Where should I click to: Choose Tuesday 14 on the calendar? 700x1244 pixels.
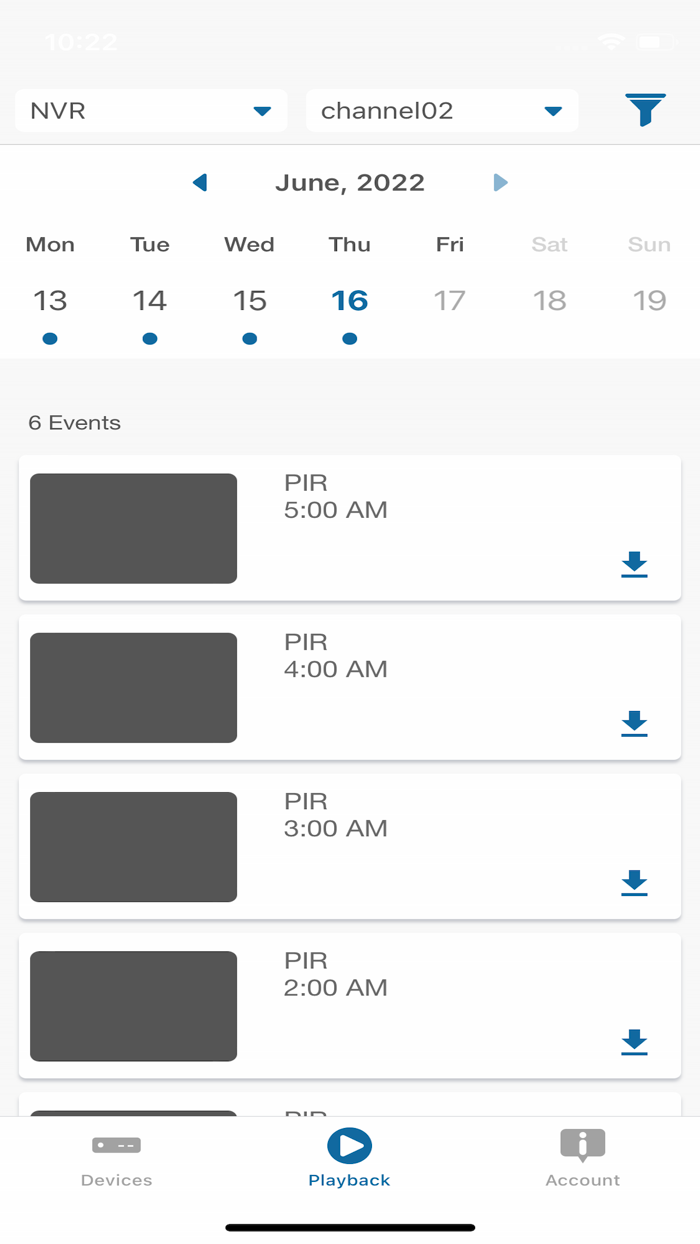(x=150, y=301)
